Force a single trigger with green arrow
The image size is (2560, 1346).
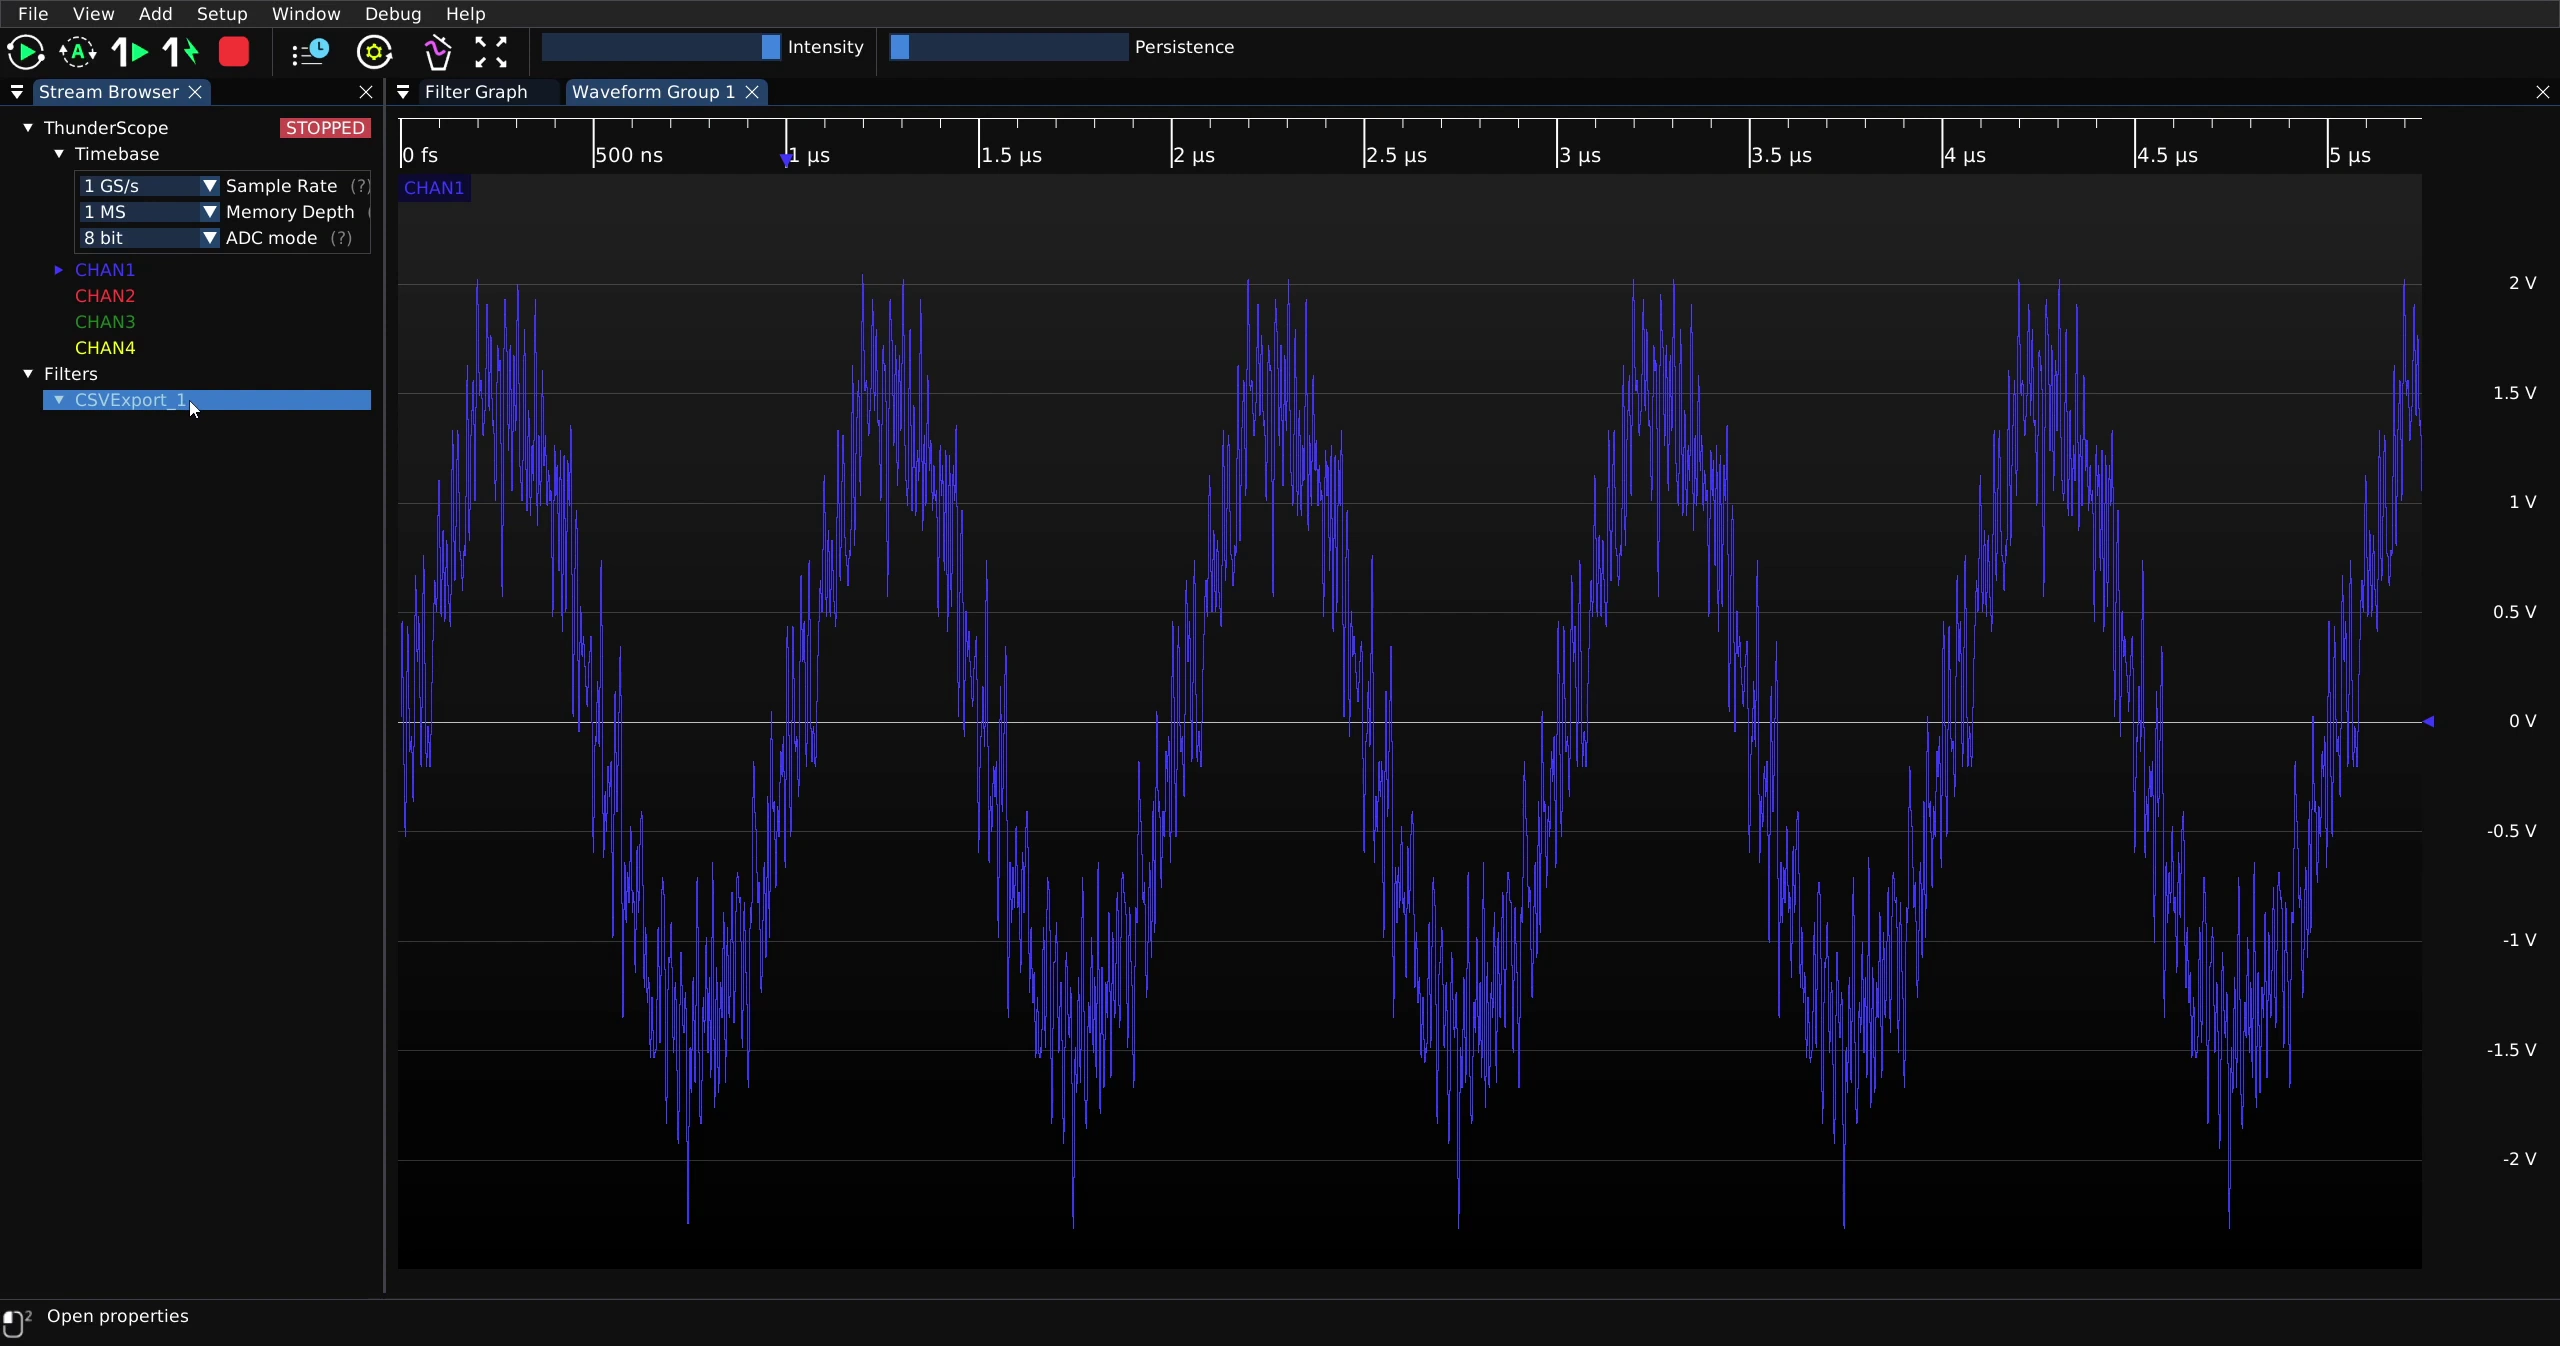181,52
